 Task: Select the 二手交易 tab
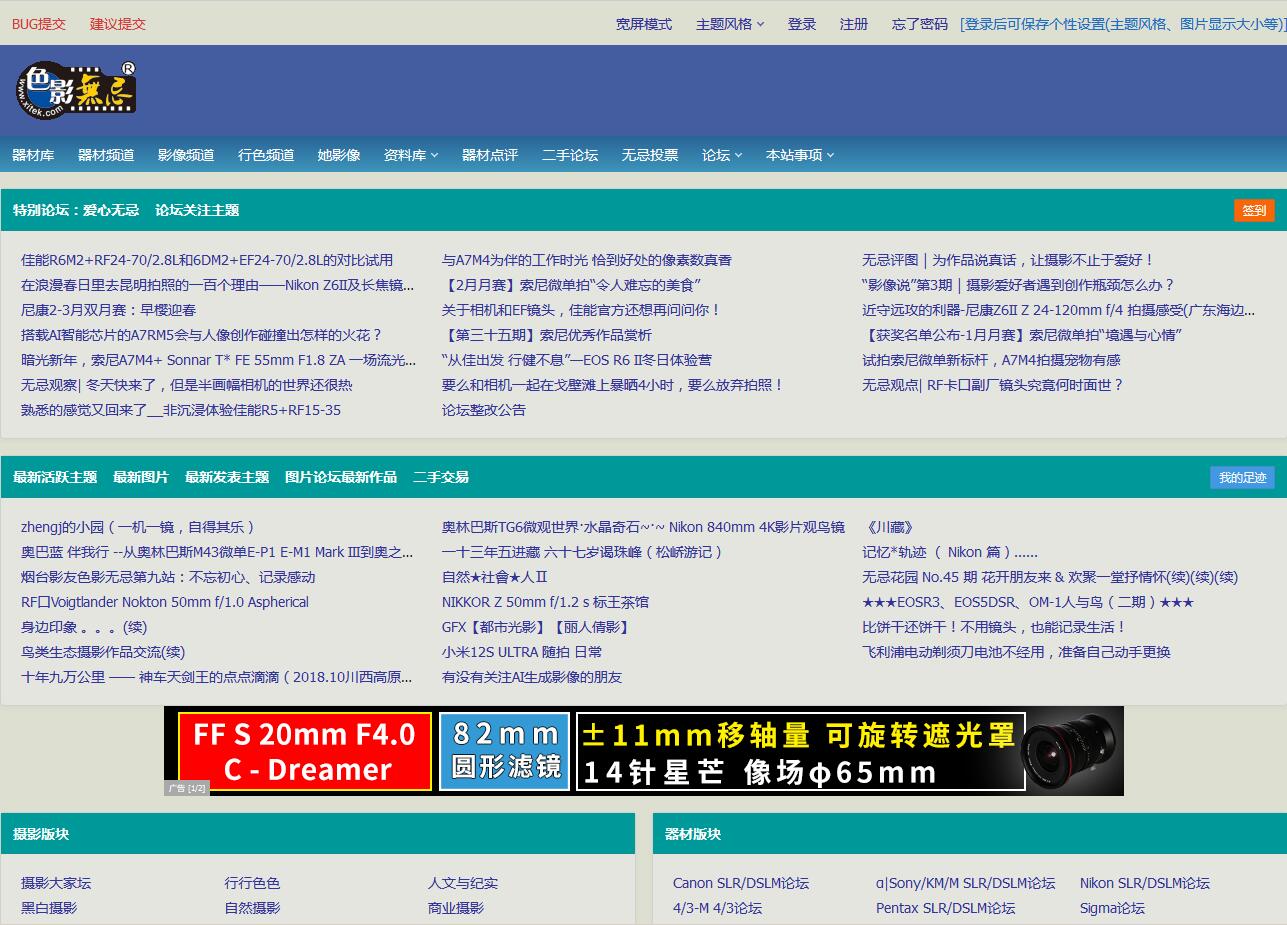[x=441, y=477]
